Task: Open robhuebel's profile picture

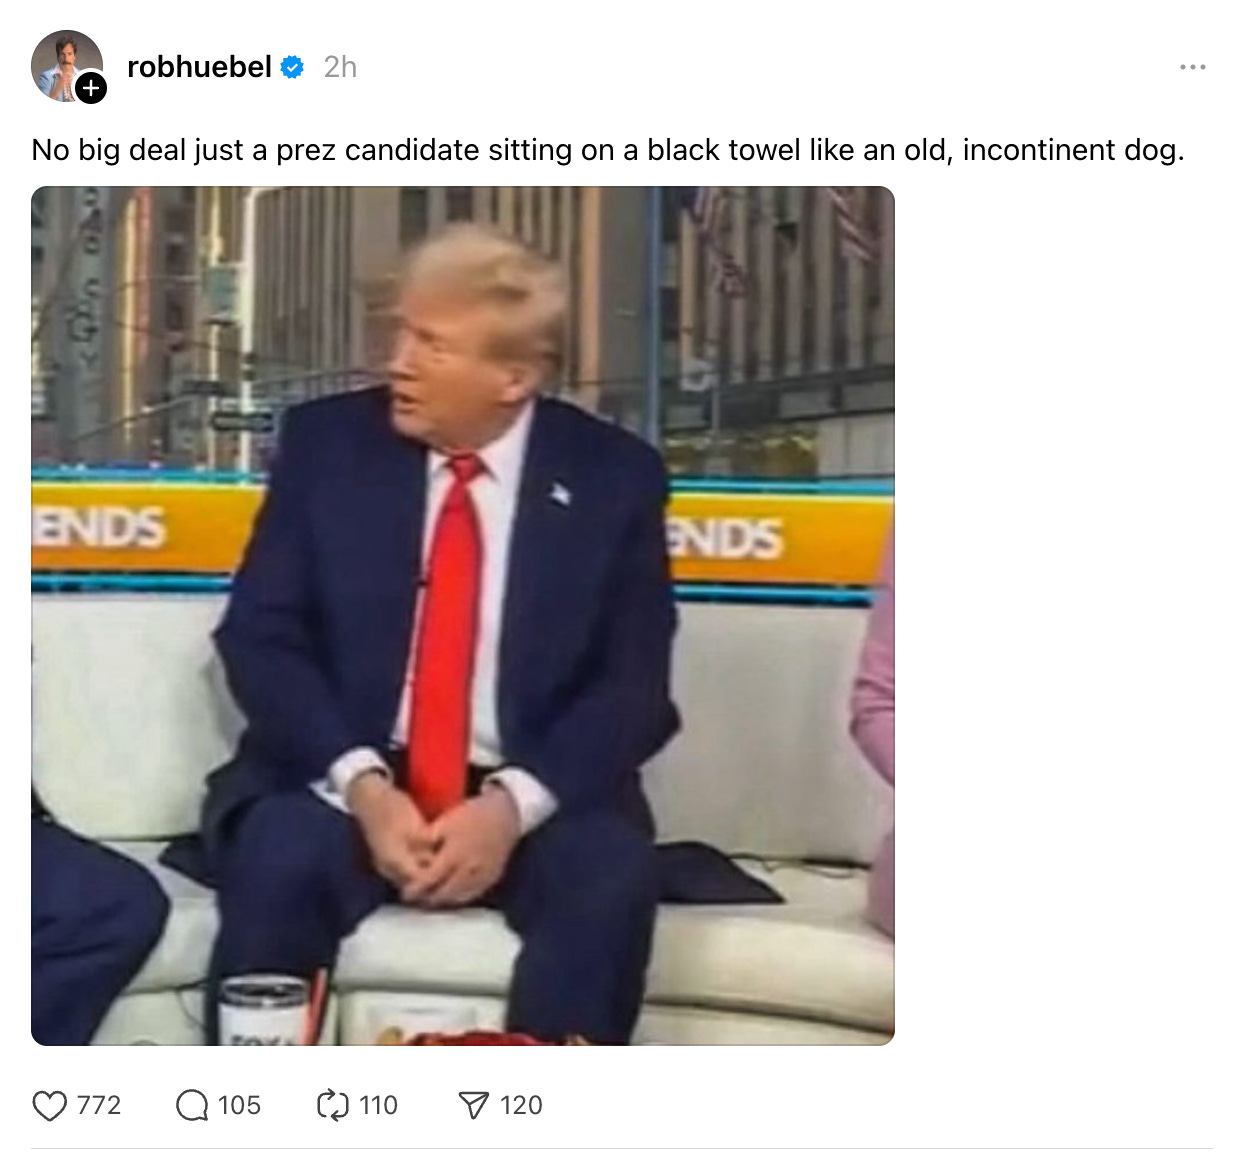Action: pos(67,66)
